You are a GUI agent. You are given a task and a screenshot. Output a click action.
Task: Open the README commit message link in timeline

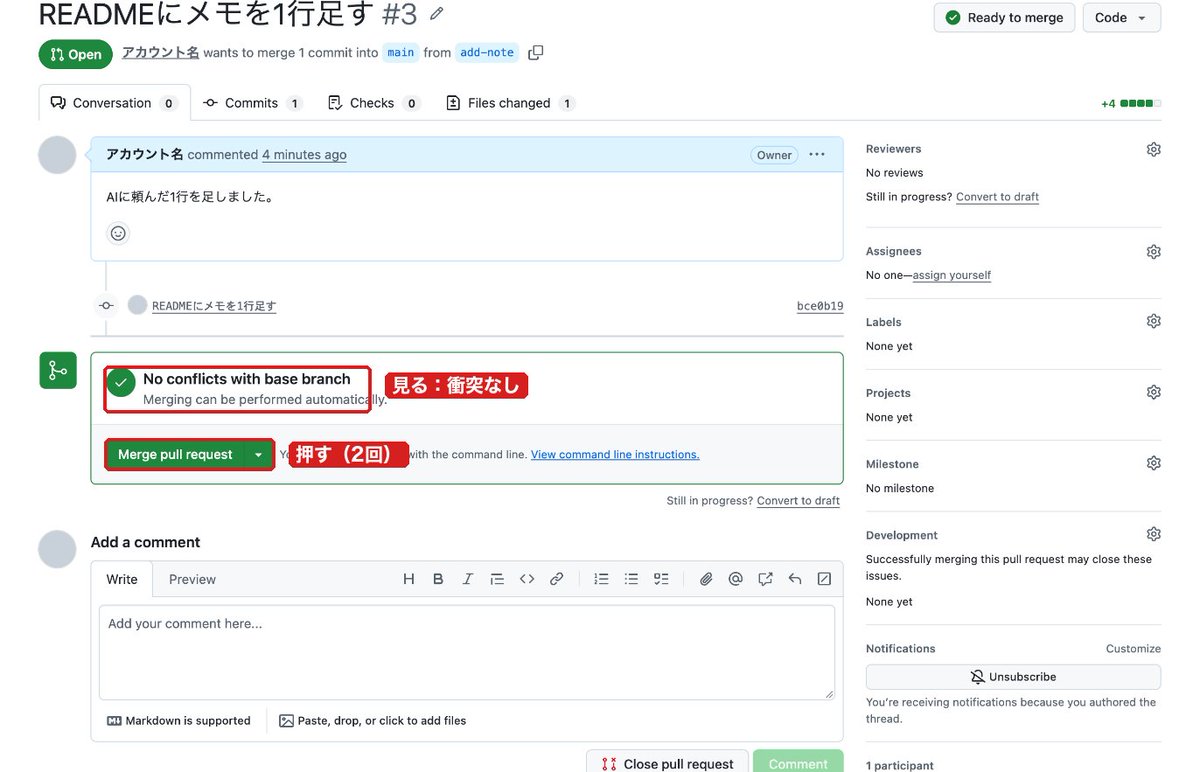click(x=214, y=306)
